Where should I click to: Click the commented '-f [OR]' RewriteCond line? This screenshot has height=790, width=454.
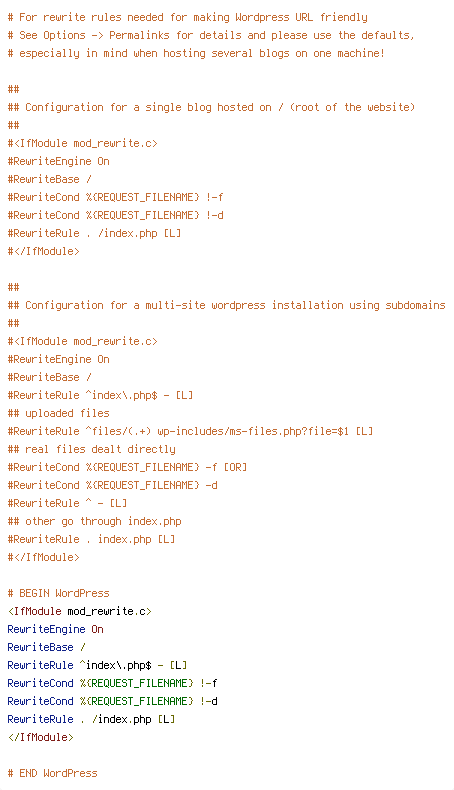(127, 467)
